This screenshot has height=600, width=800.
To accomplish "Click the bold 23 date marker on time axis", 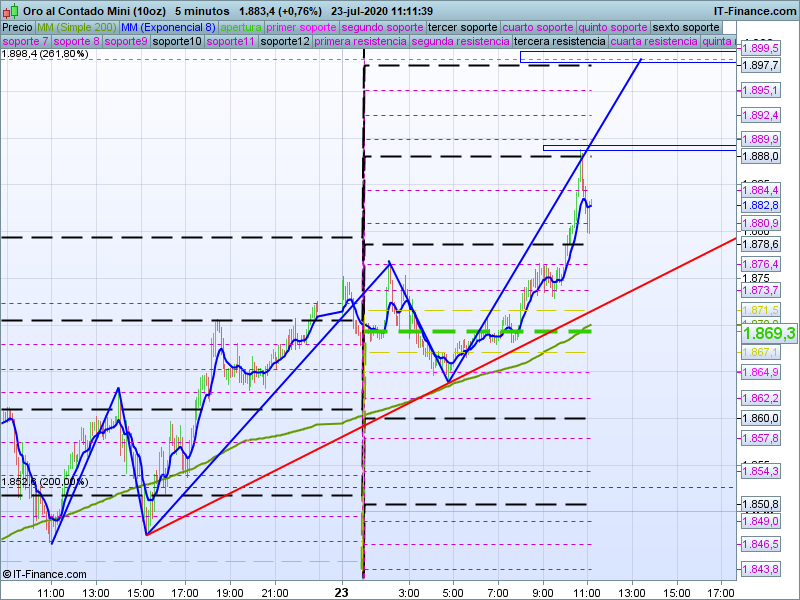I will point(343,592).
